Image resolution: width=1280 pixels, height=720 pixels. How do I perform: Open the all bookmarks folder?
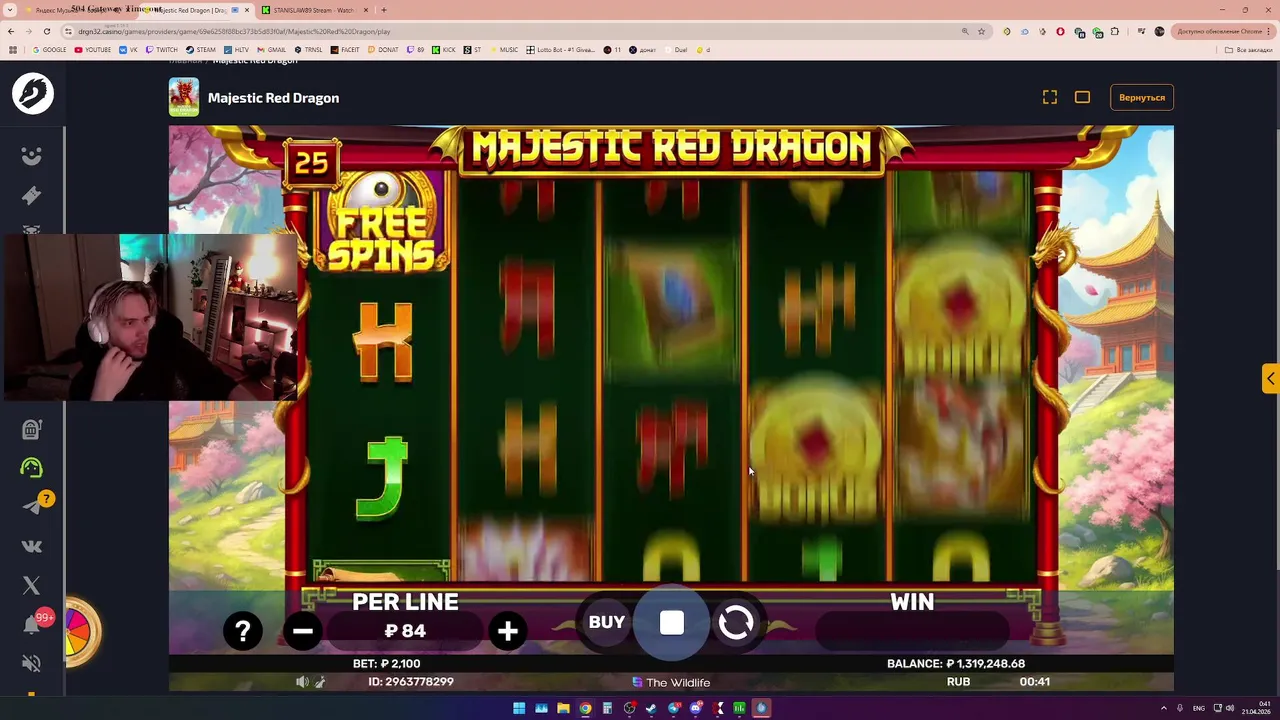(x=1250, y=49)
